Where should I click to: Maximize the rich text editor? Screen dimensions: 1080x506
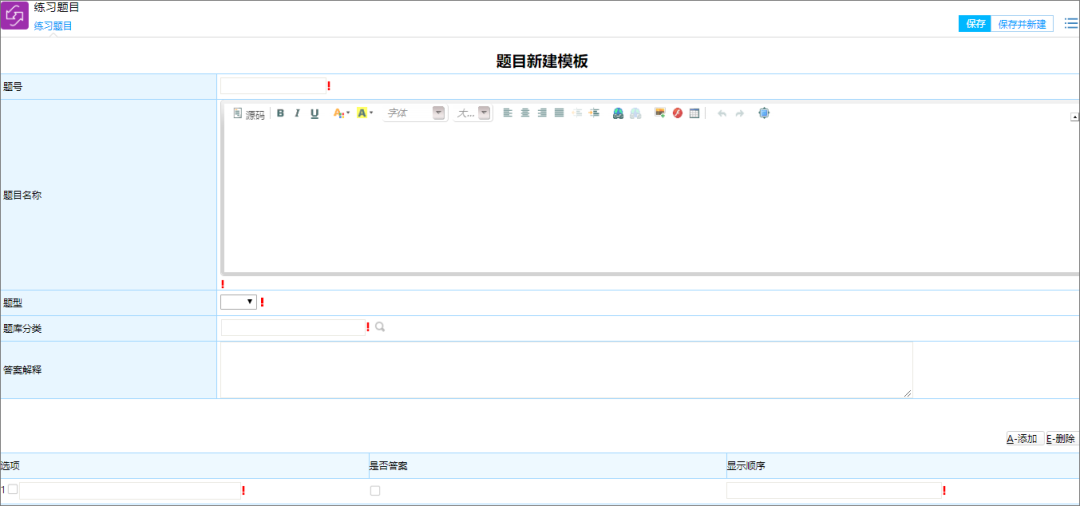(764, 113)
